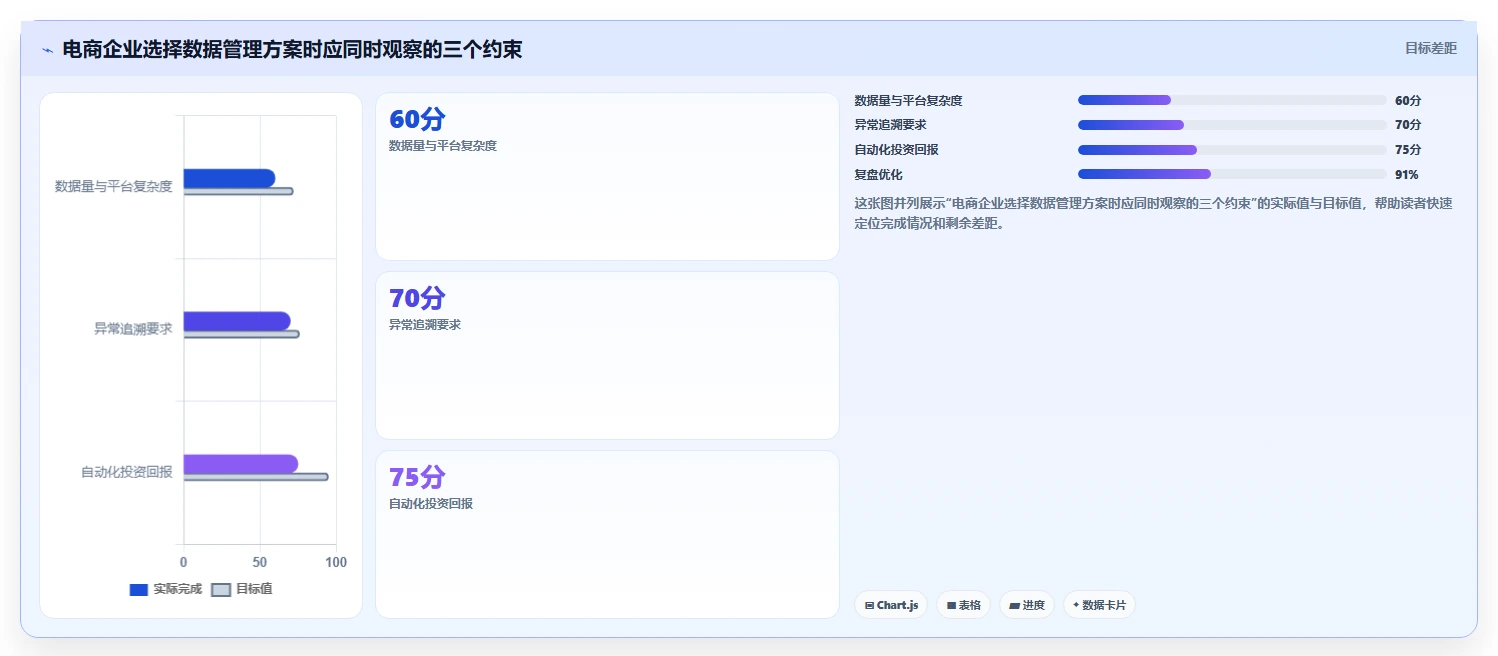
Task: Click the chart axis label 自动化投资回报
Action: tap(127, 471)
